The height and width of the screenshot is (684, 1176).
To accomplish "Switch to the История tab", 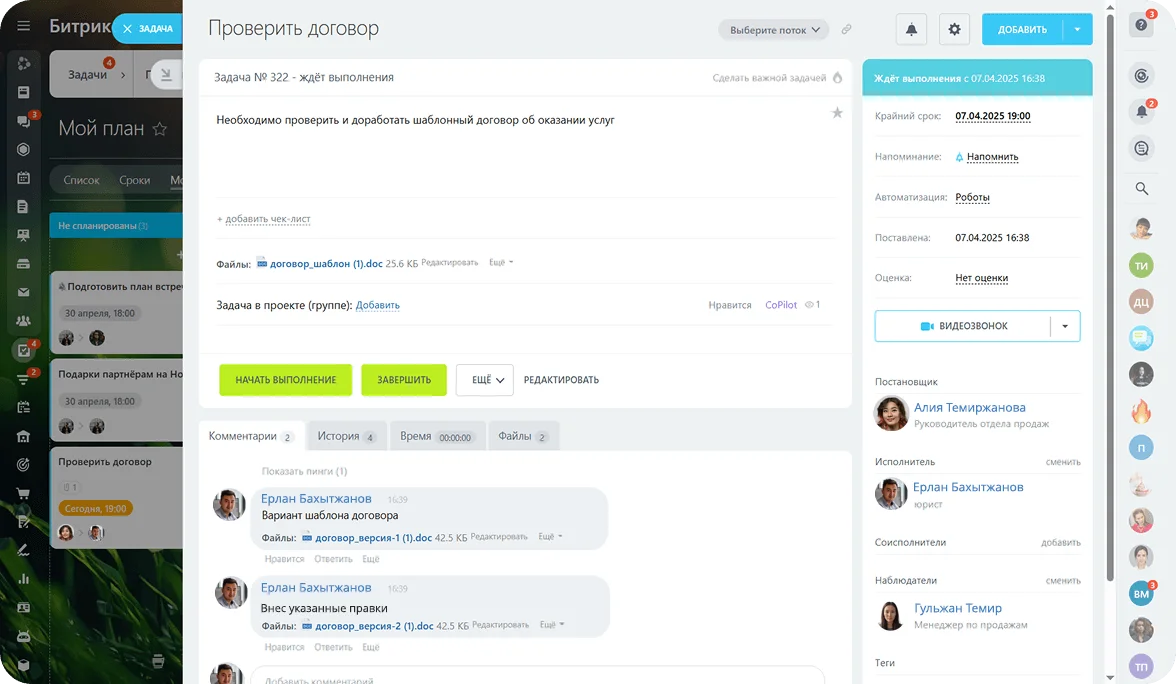I will (346, 436).
